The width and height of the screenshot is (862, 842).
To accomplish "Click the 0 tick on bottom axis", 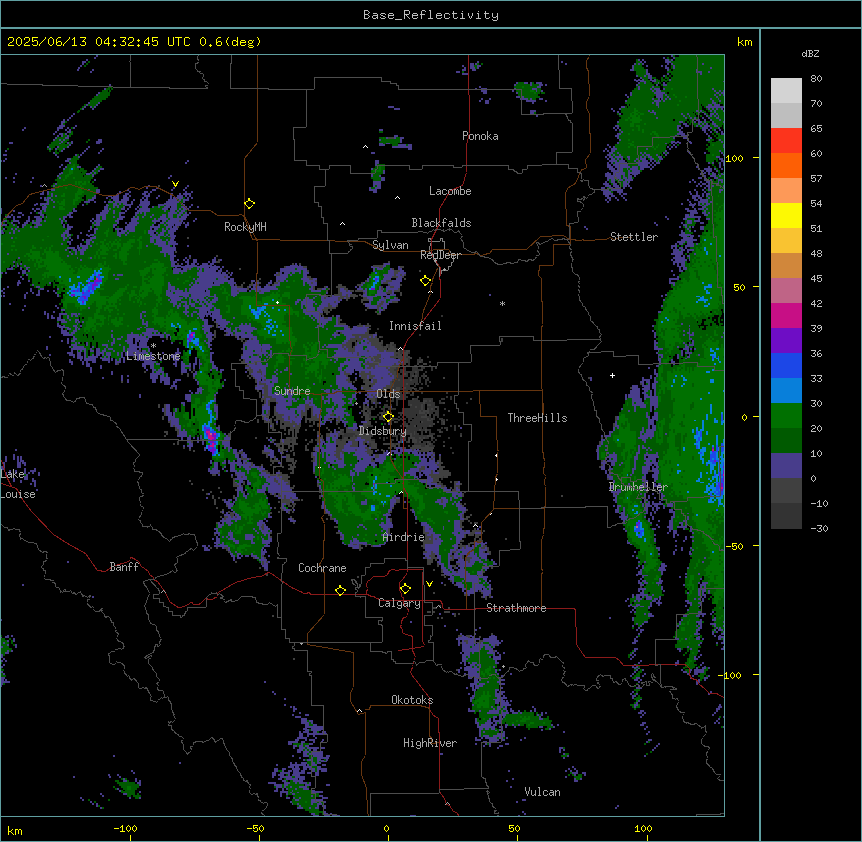I will coord(386,828).
